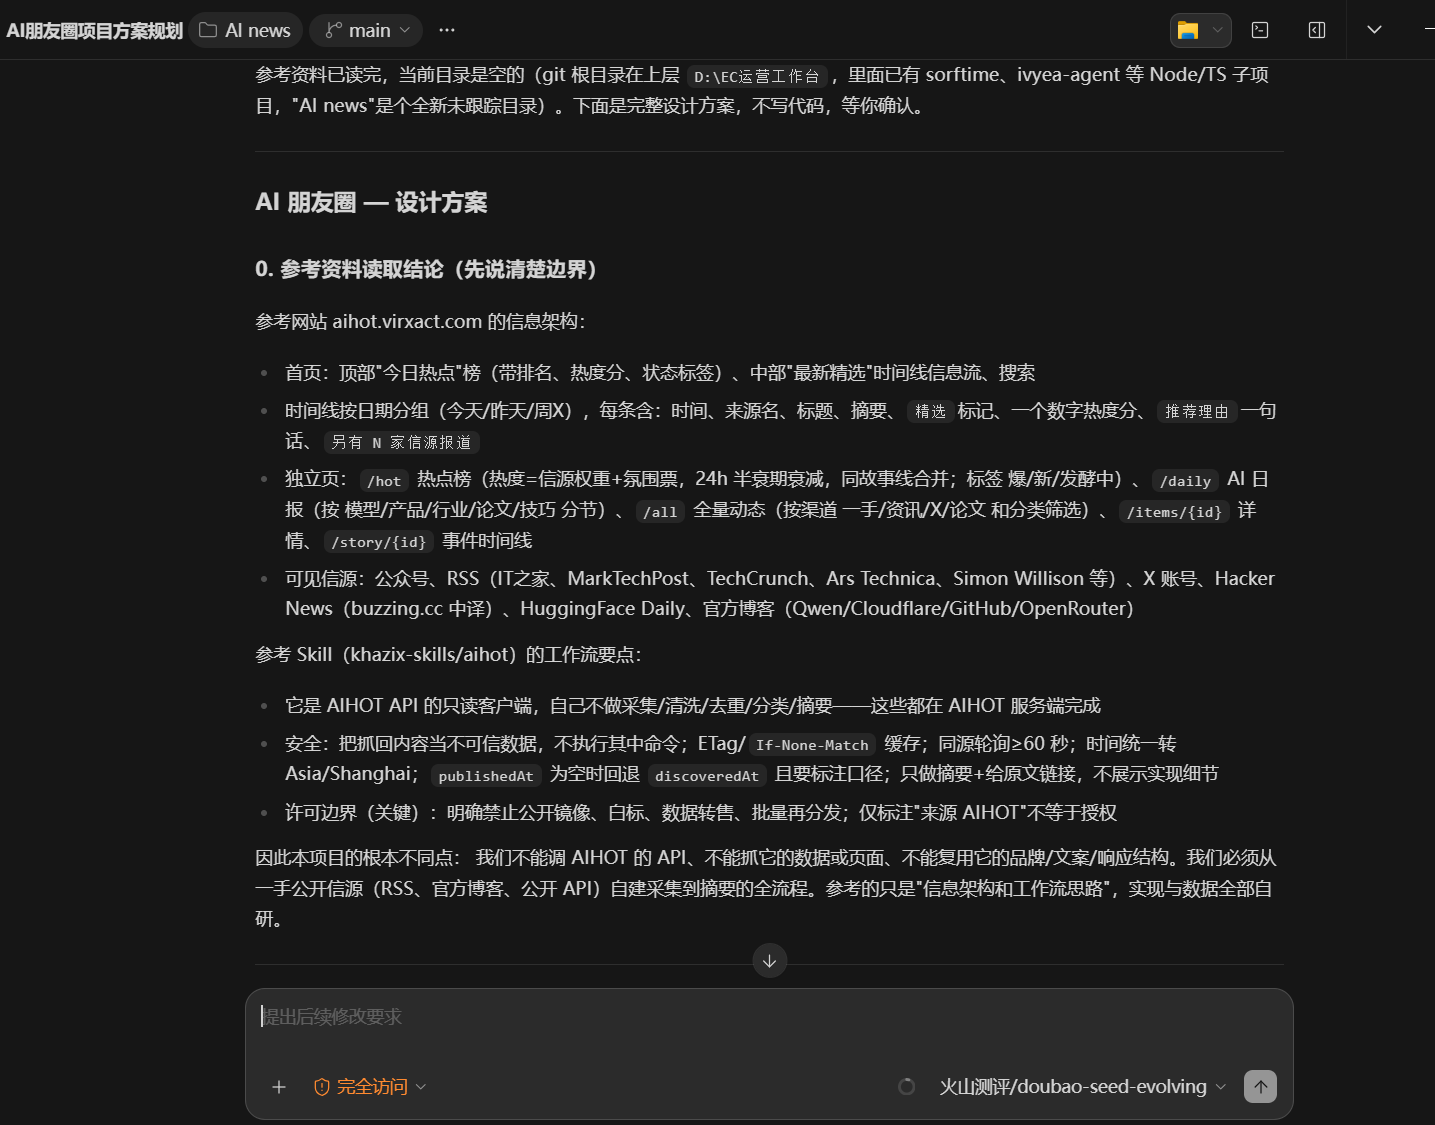The height and width of the screenshot is (1125, 1435).
Task: Click the send up-arrow button
Action: coord(1260,1087)
